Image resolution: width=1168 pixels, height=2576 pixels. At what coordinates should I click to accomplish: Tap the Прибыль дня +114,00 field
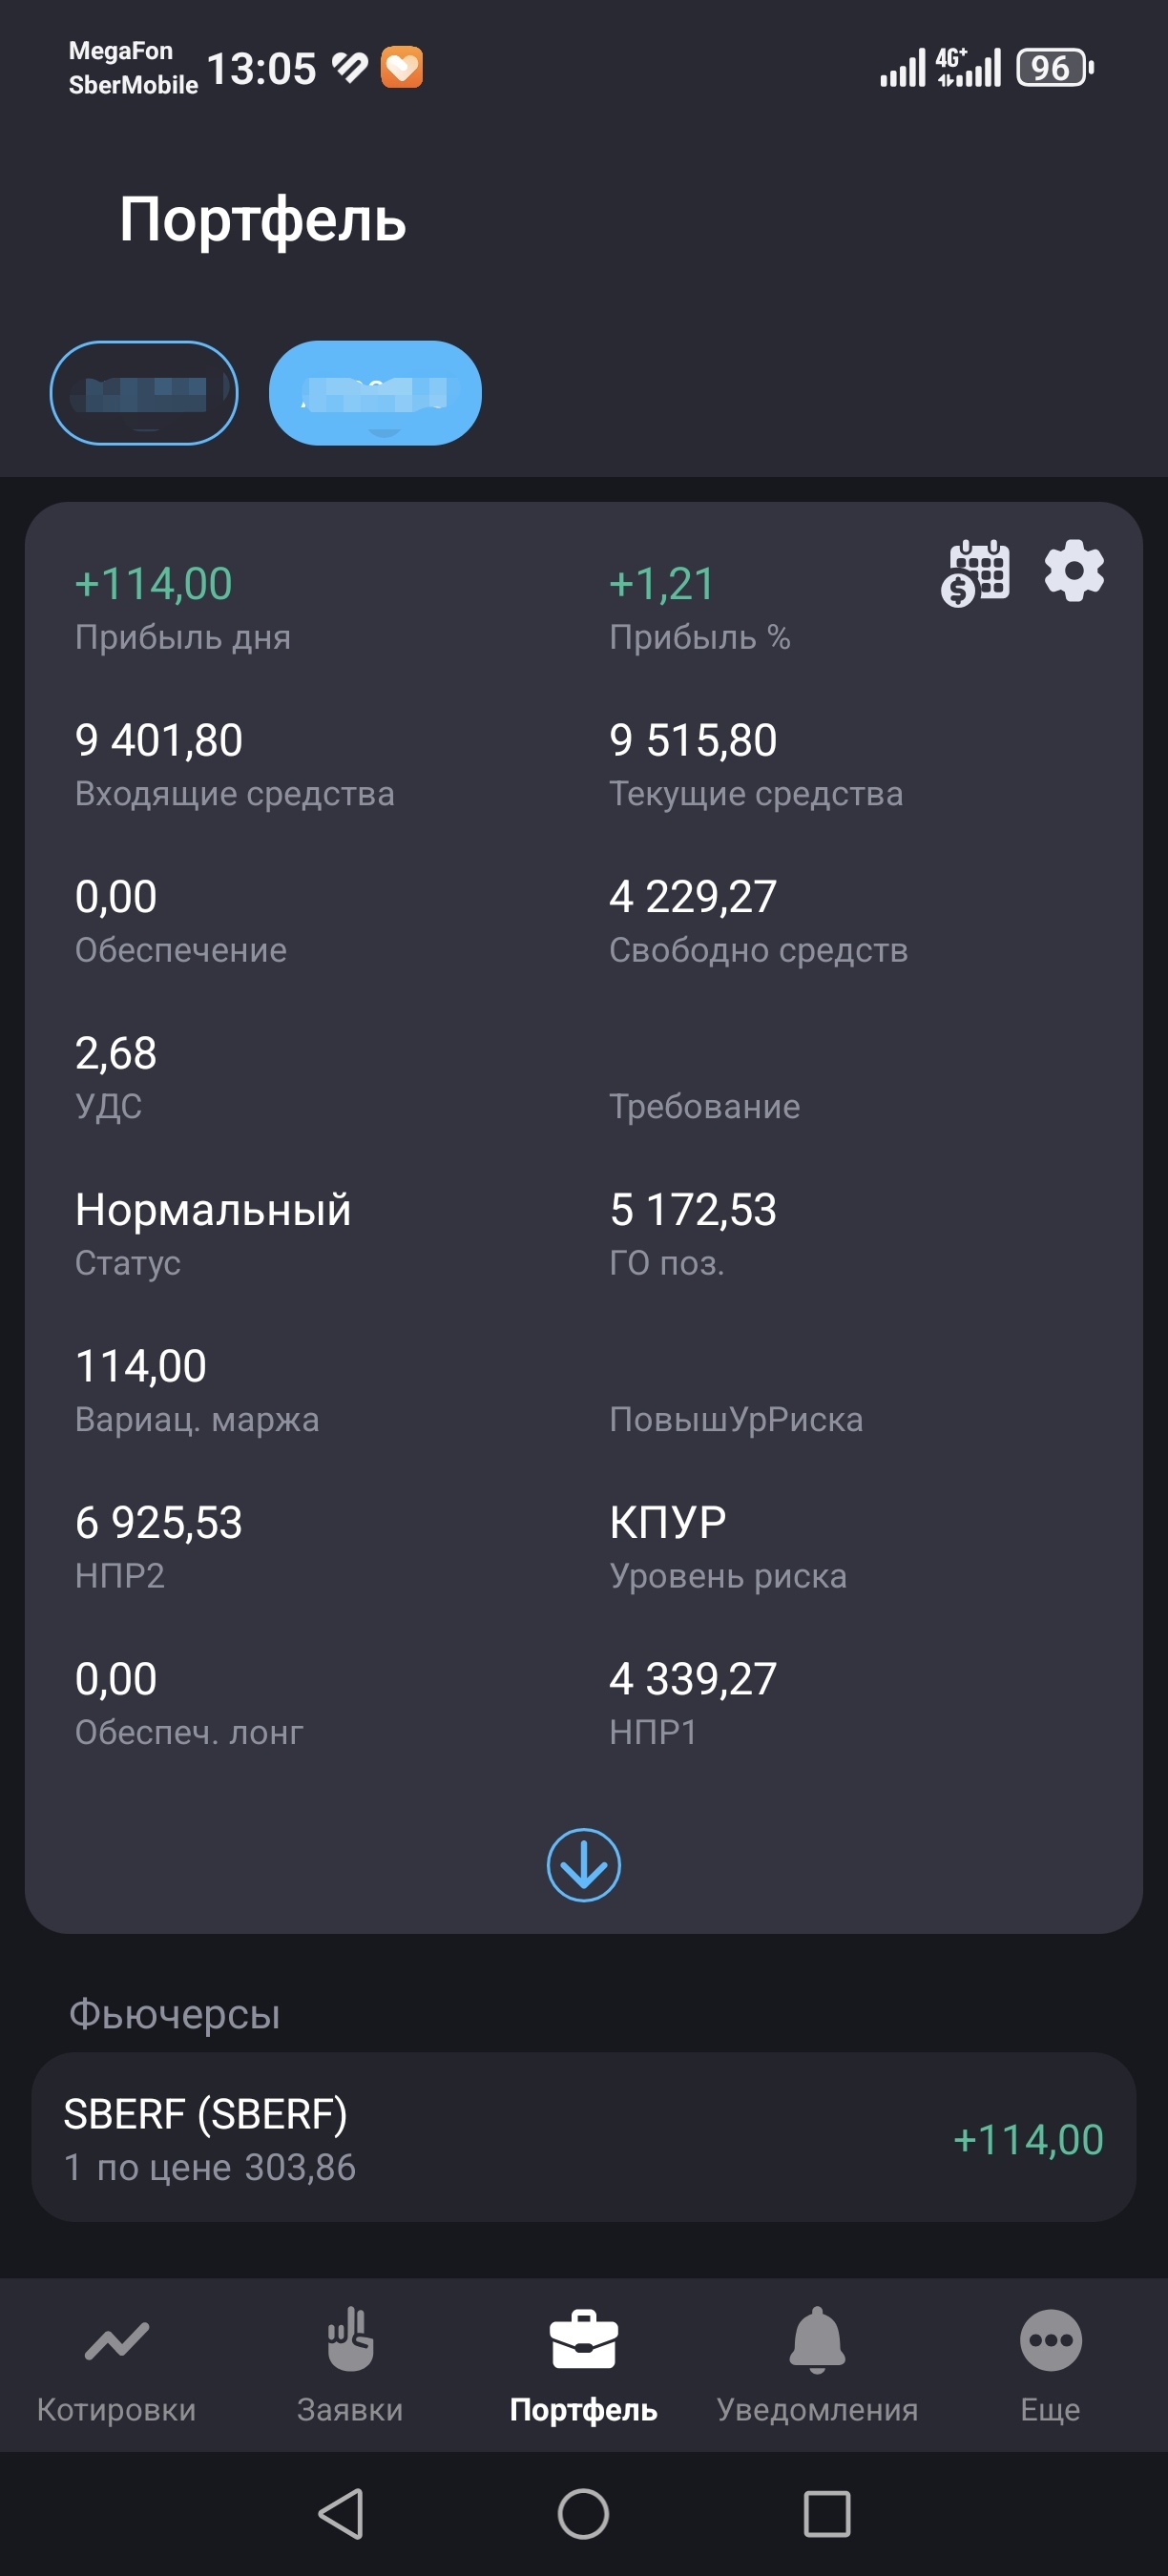click(x=154, y=584)
